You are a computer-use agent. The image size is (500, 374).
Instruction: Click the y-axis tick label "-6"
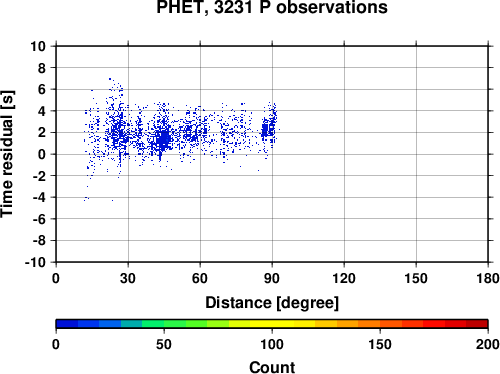click(x=40, y=219)
